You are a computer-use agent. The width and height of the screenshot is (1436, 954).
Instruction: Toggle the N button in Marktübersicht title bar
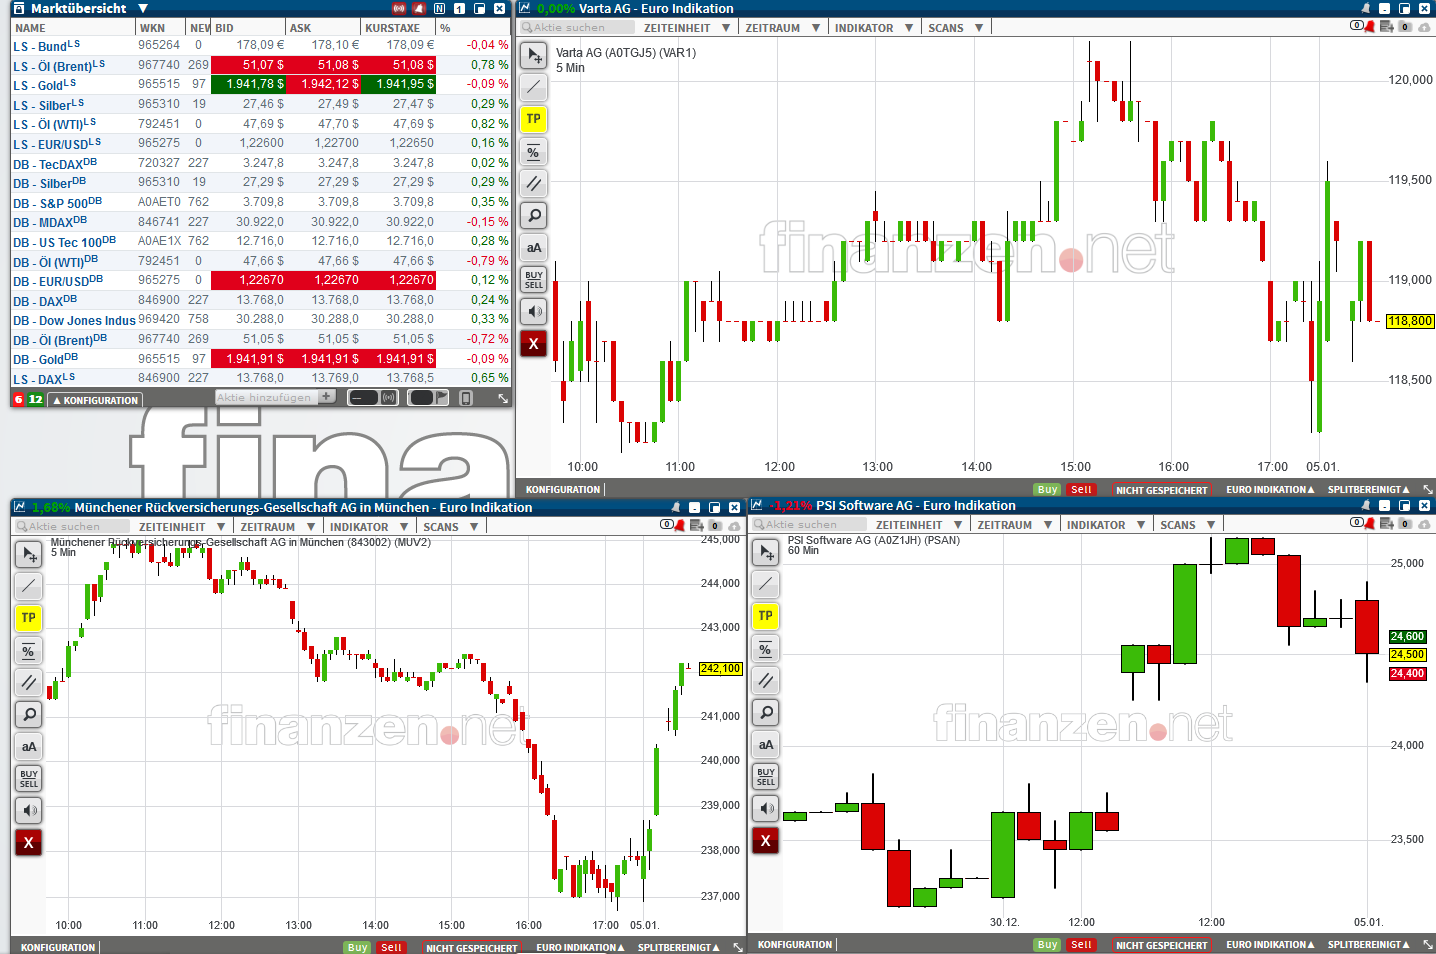tap(439, 8)
